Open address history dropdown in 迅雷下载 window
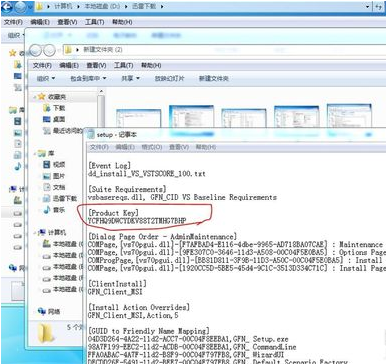 (367, 7)
